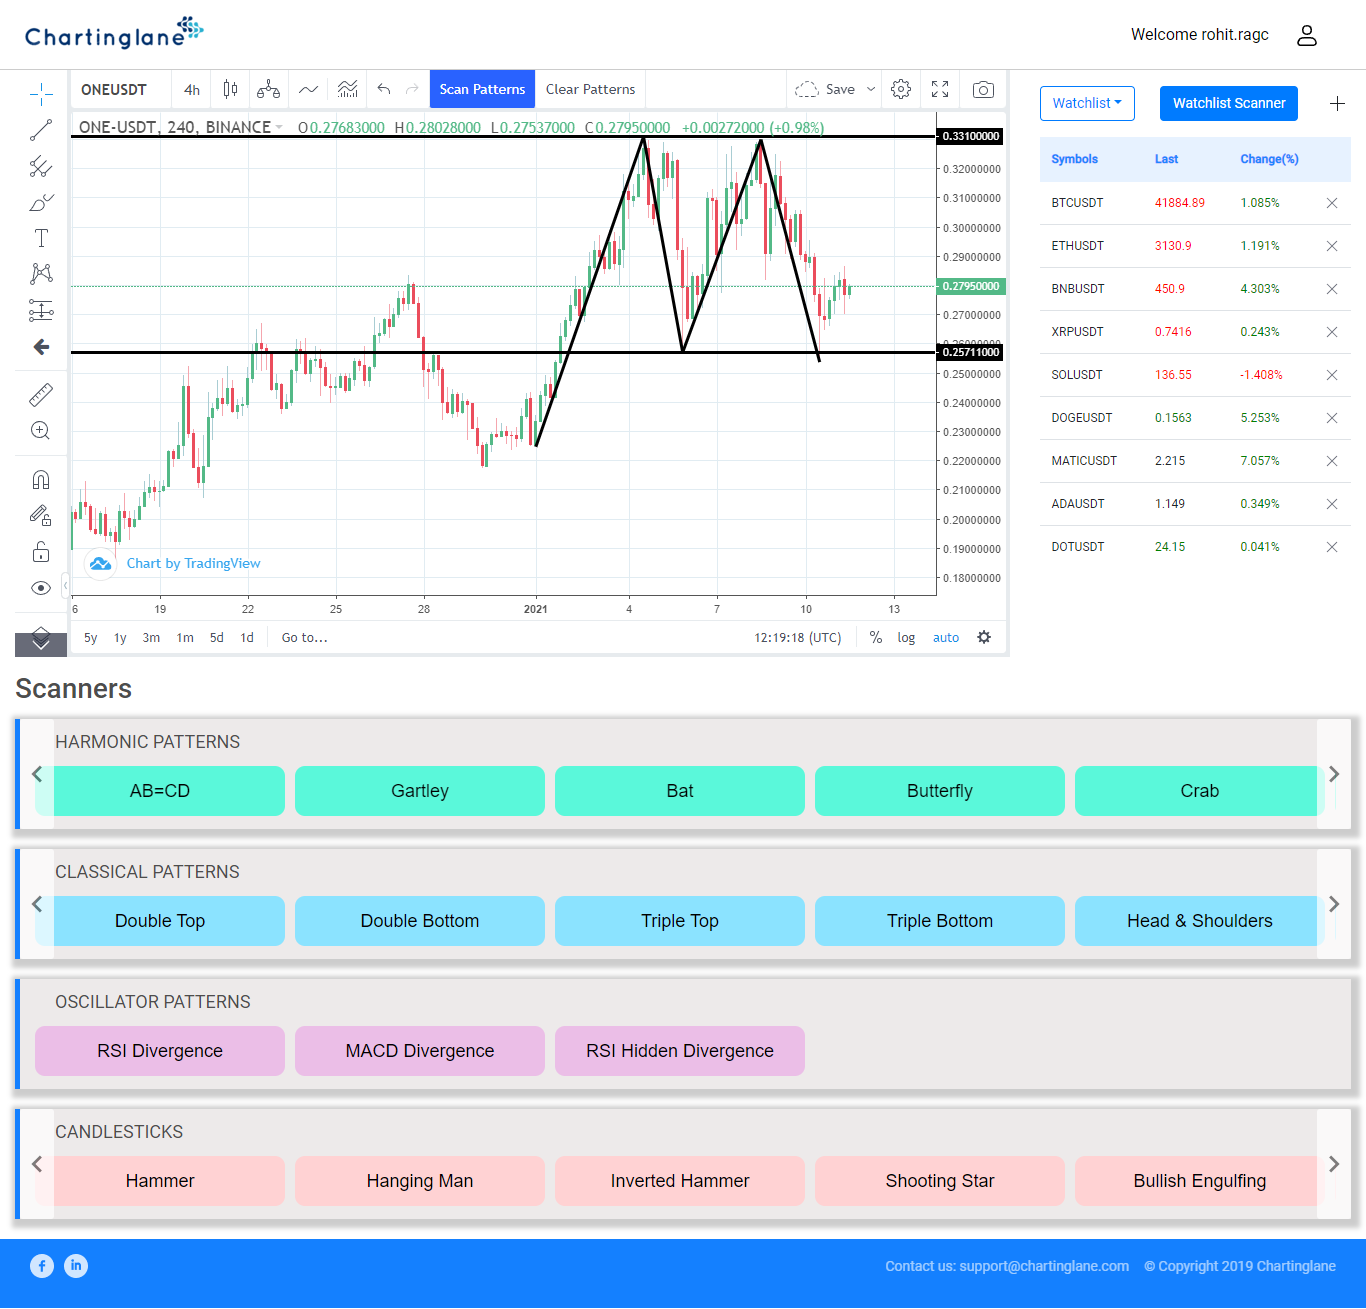Open the Save options dropdown arrow

pos(871,89)
